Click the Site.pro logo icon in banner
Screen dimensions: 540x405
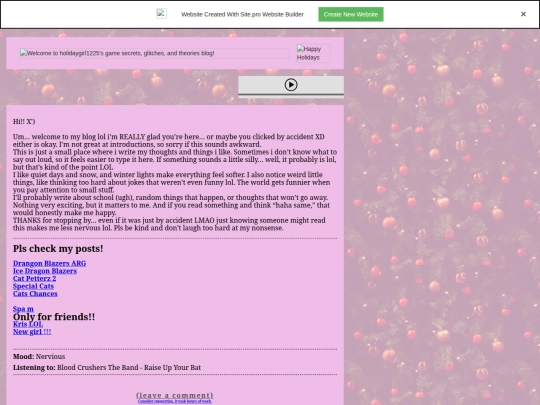162,13
